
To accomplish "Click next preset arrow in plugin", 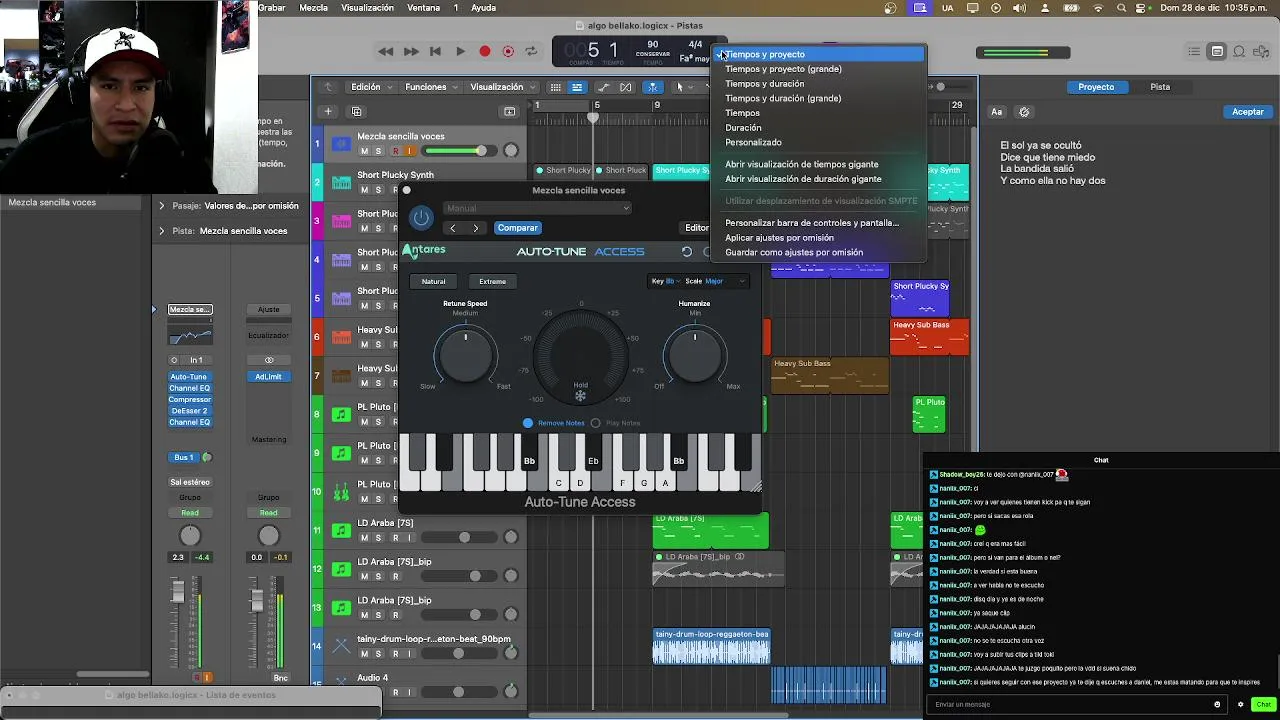I will pos(476,228).
